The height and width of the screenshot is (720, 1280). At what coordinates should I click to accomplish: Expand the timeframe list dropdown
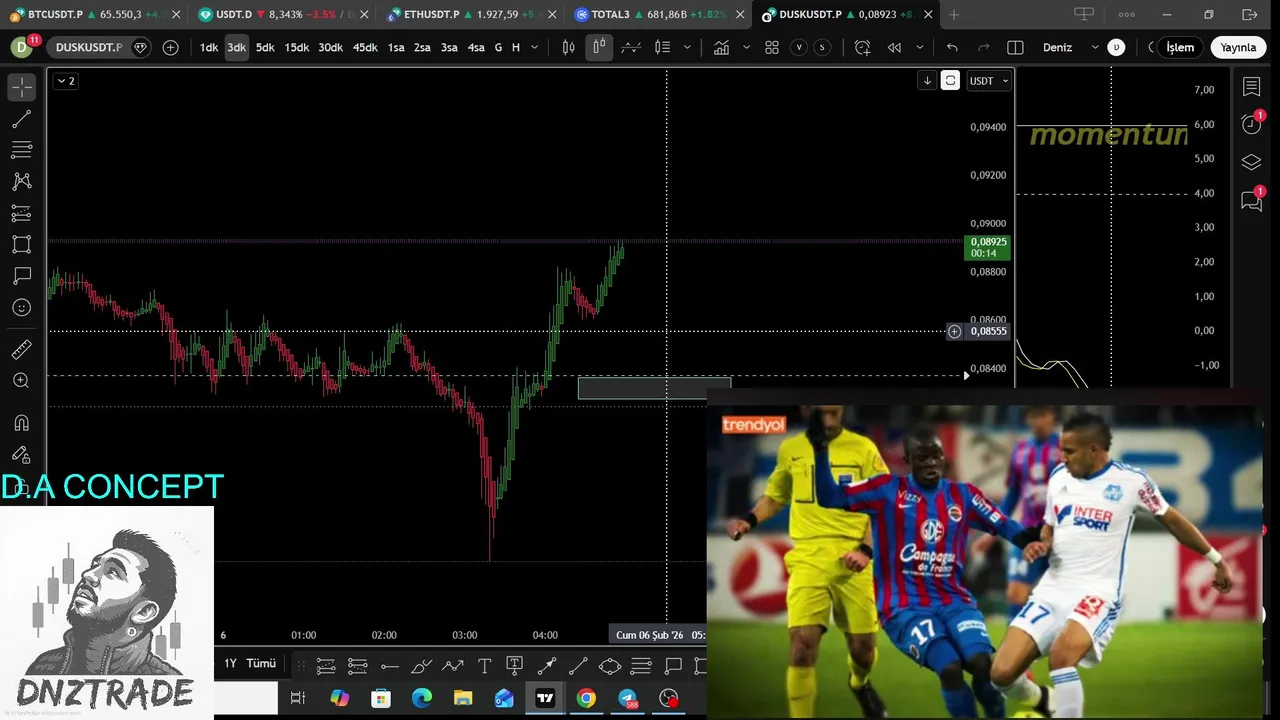534,47
